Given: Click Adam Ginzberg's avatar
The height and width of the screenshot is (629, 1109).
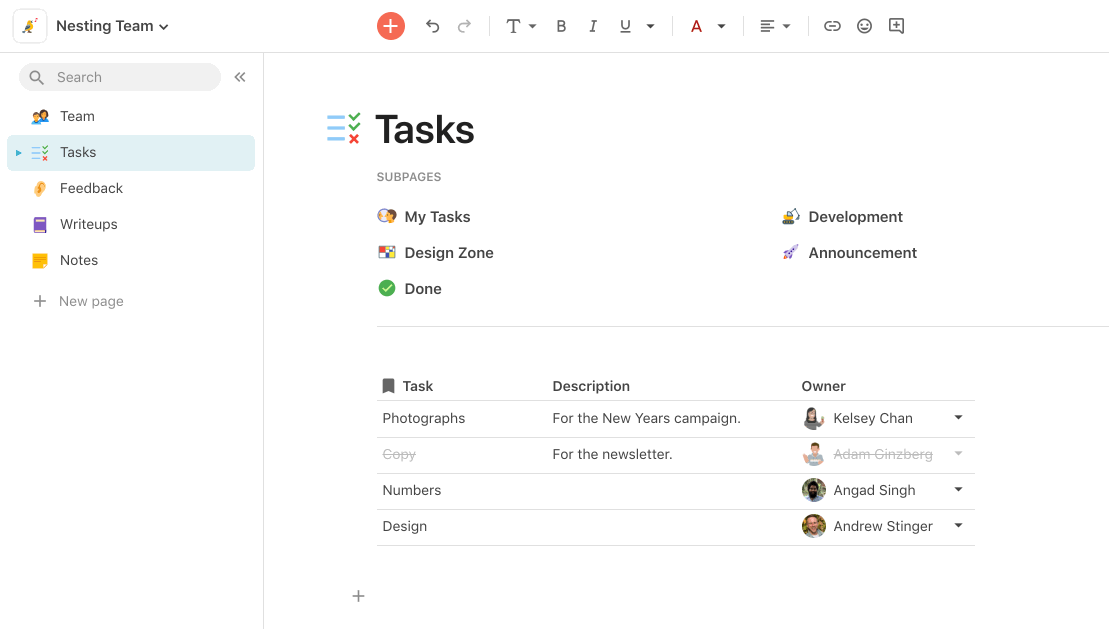Looking at the screenshot, I should [813, 454].
